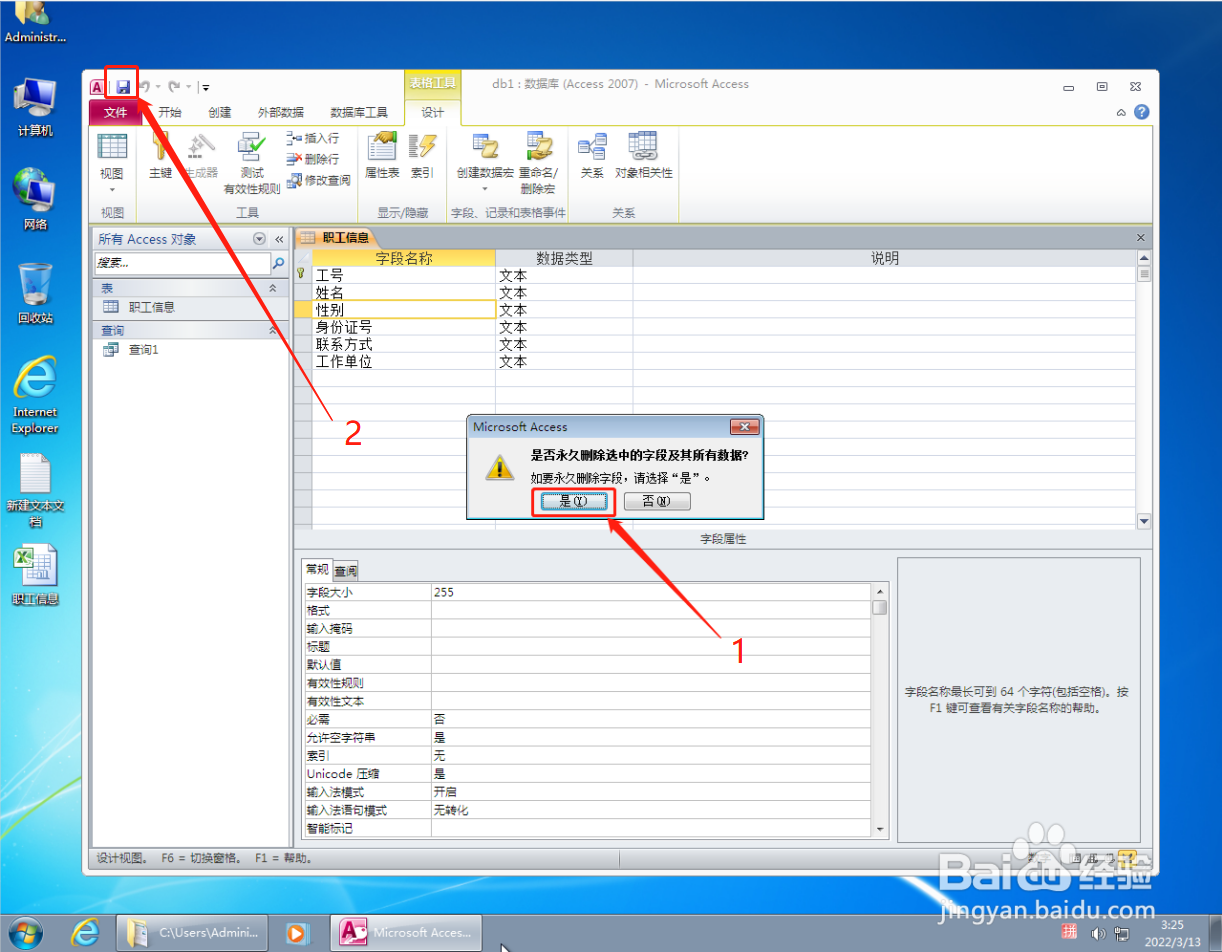Click the 职工信息 Excel desktop file

coord(35,575)
